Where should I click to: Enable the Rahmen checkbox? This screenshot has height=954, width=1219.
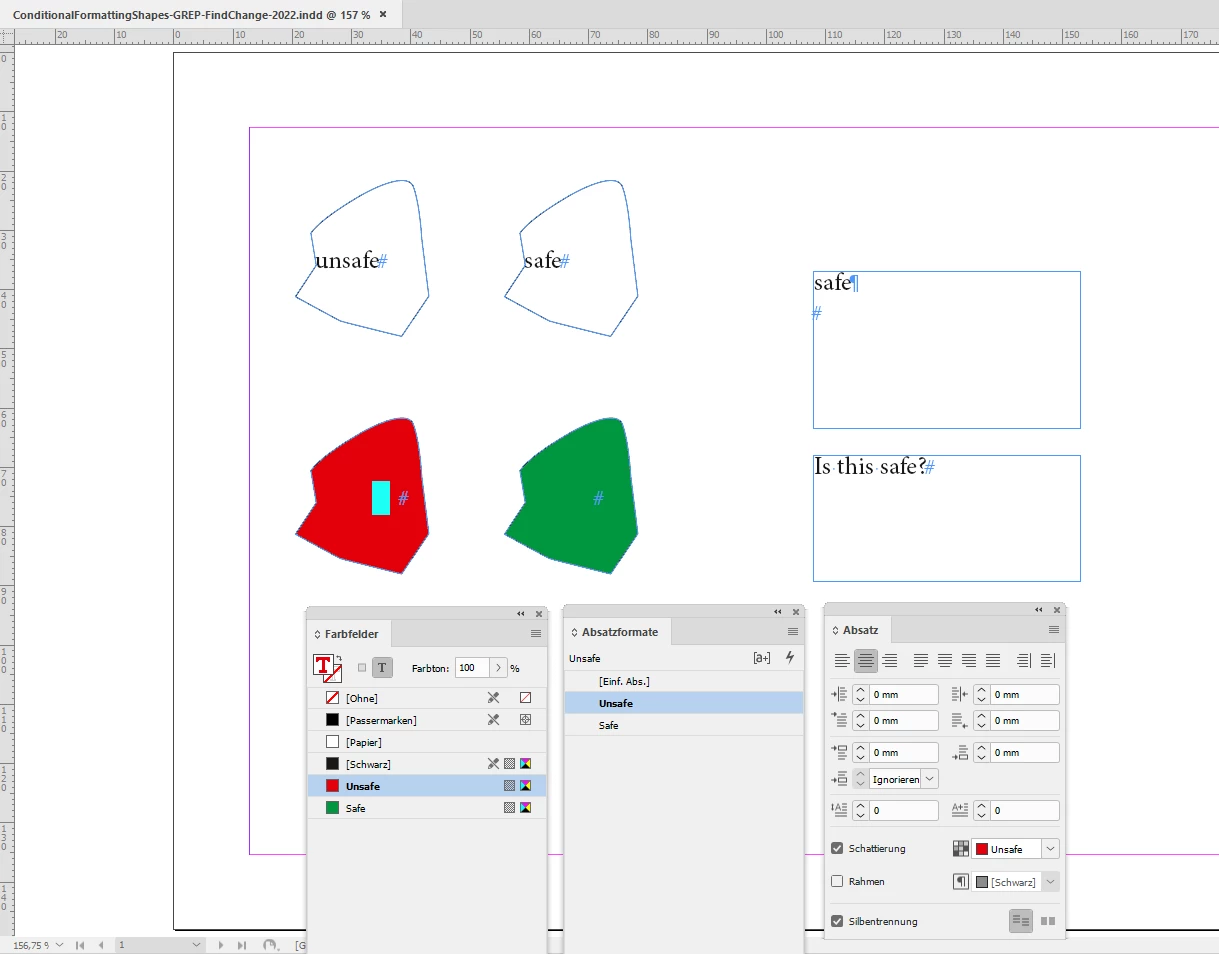pyautogui.click(x=838, y=882)
